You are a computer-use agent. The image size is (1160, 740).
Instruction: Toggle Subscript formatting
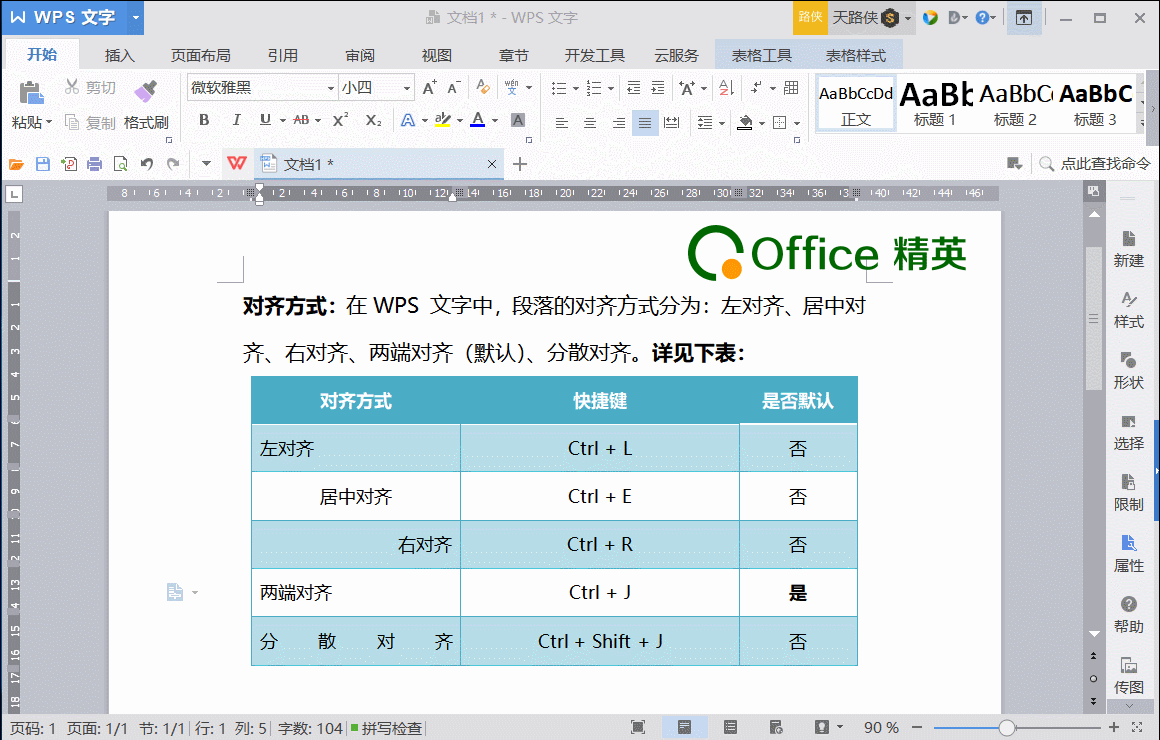(374, 120)
